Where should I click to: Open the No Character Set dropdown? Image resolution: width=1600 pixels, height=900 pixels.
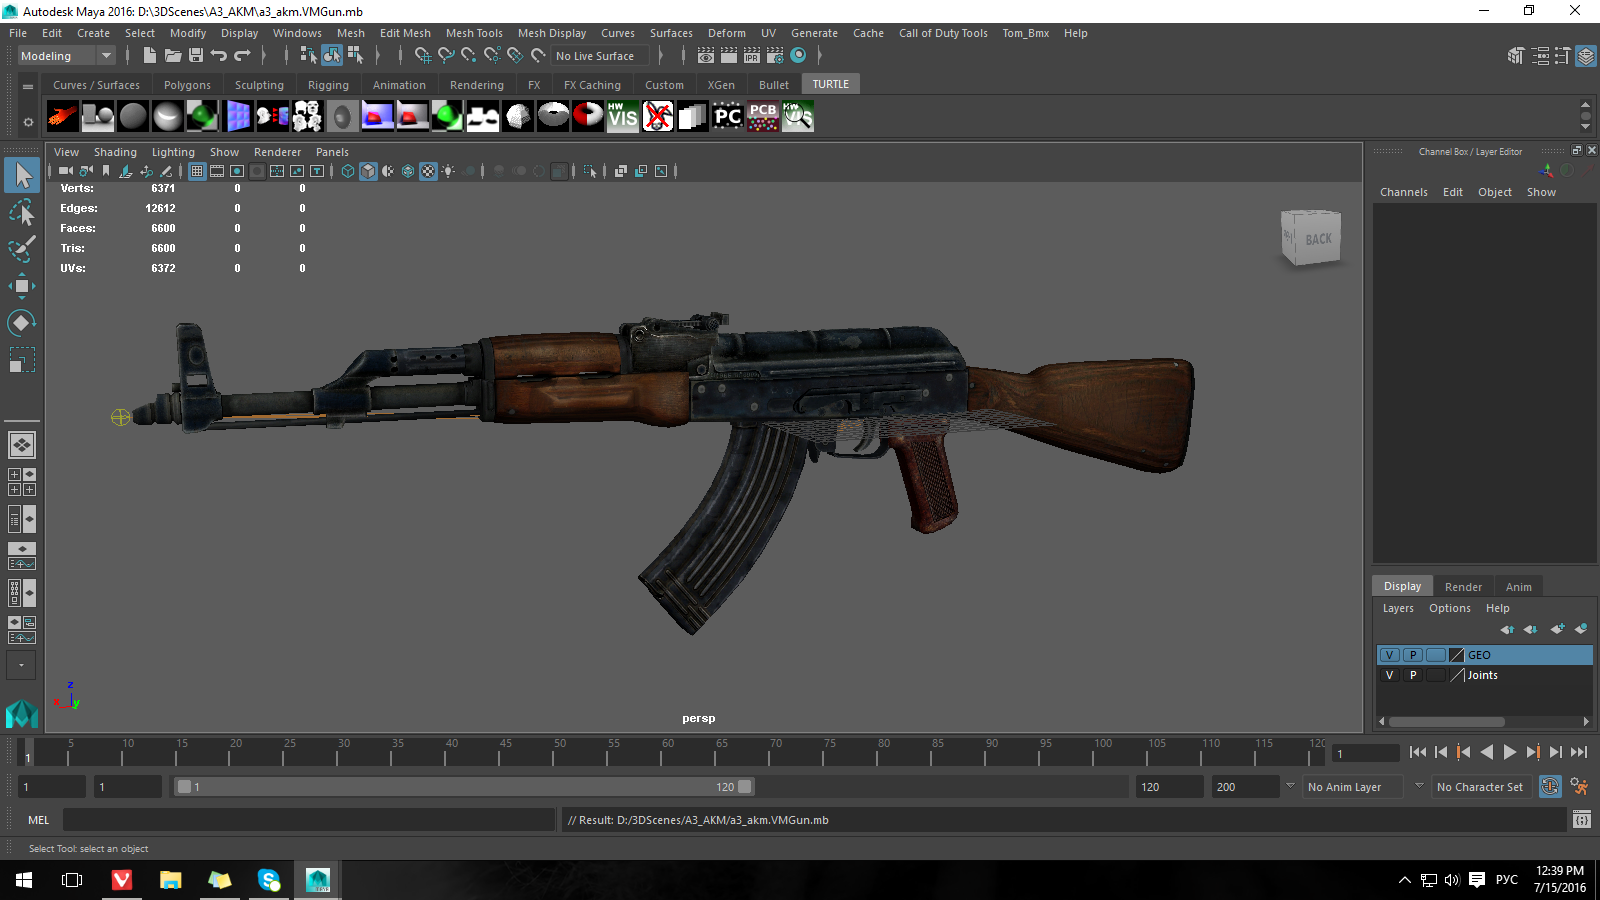[x=1479, y=787]
